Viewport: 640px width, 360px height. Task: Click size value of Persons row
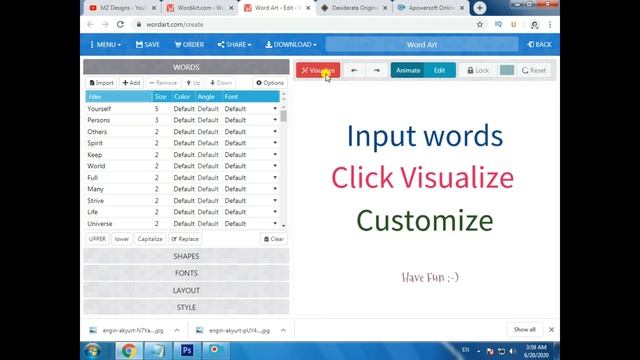156,120
